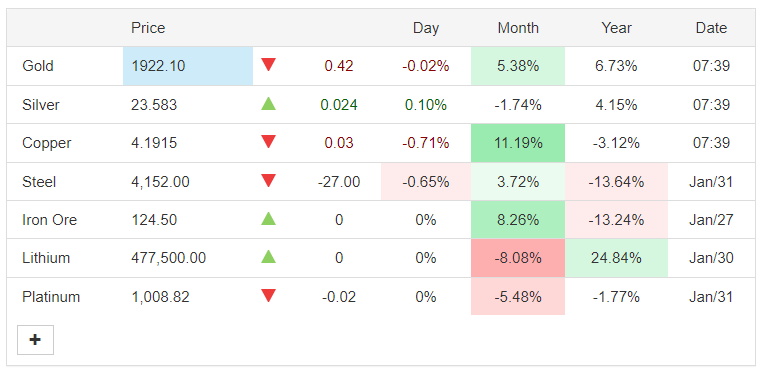Add a commodity with the plus button
Viewport: 764px width, 374px height.
click(35, 340)
